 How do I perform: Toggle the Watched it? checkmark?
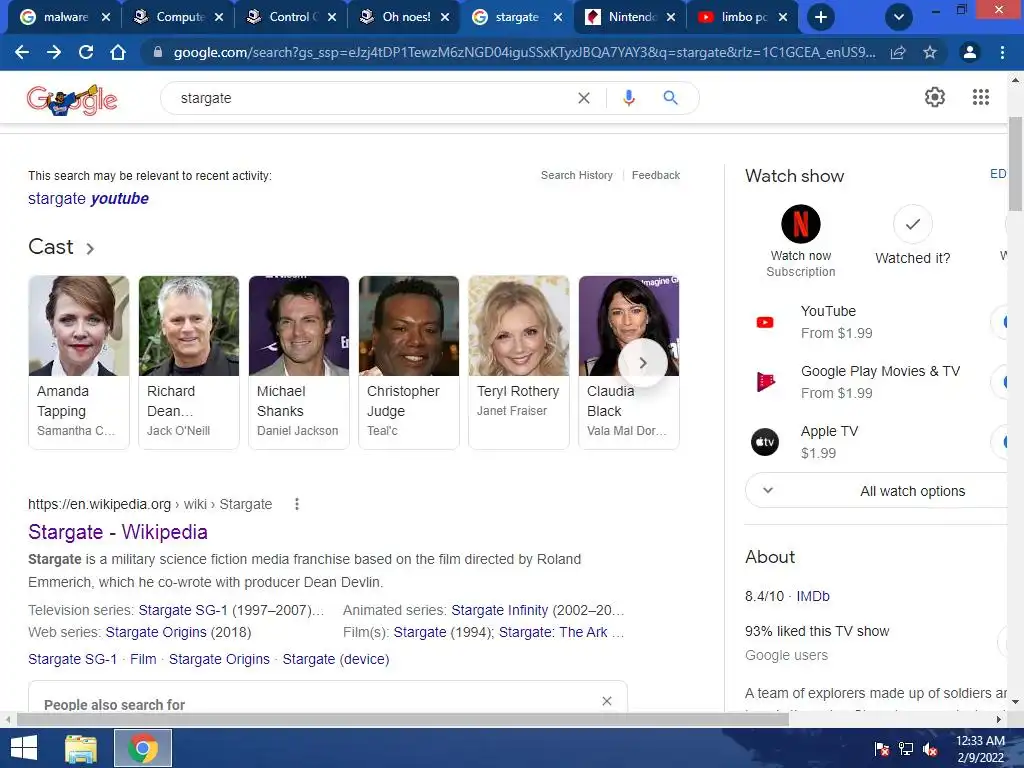point(912,224)
